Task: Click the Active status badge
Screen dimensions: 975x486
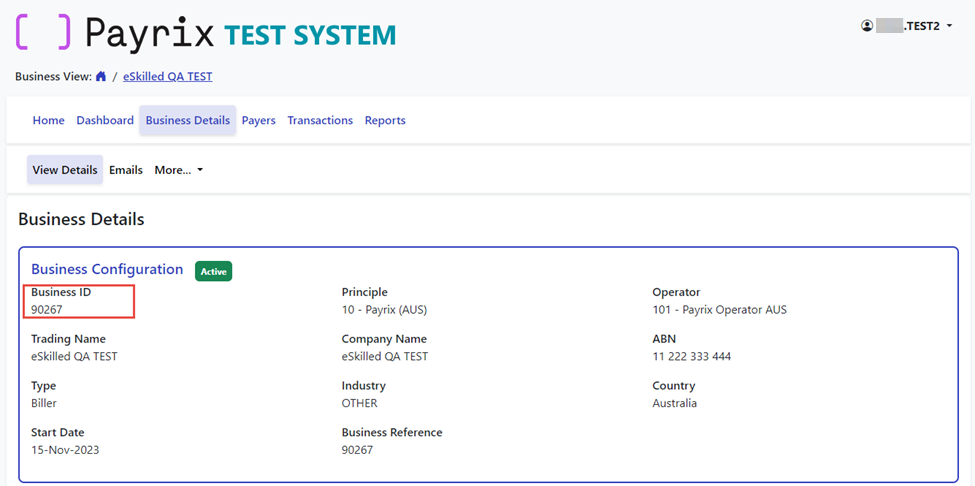Action: pos(213,271)
